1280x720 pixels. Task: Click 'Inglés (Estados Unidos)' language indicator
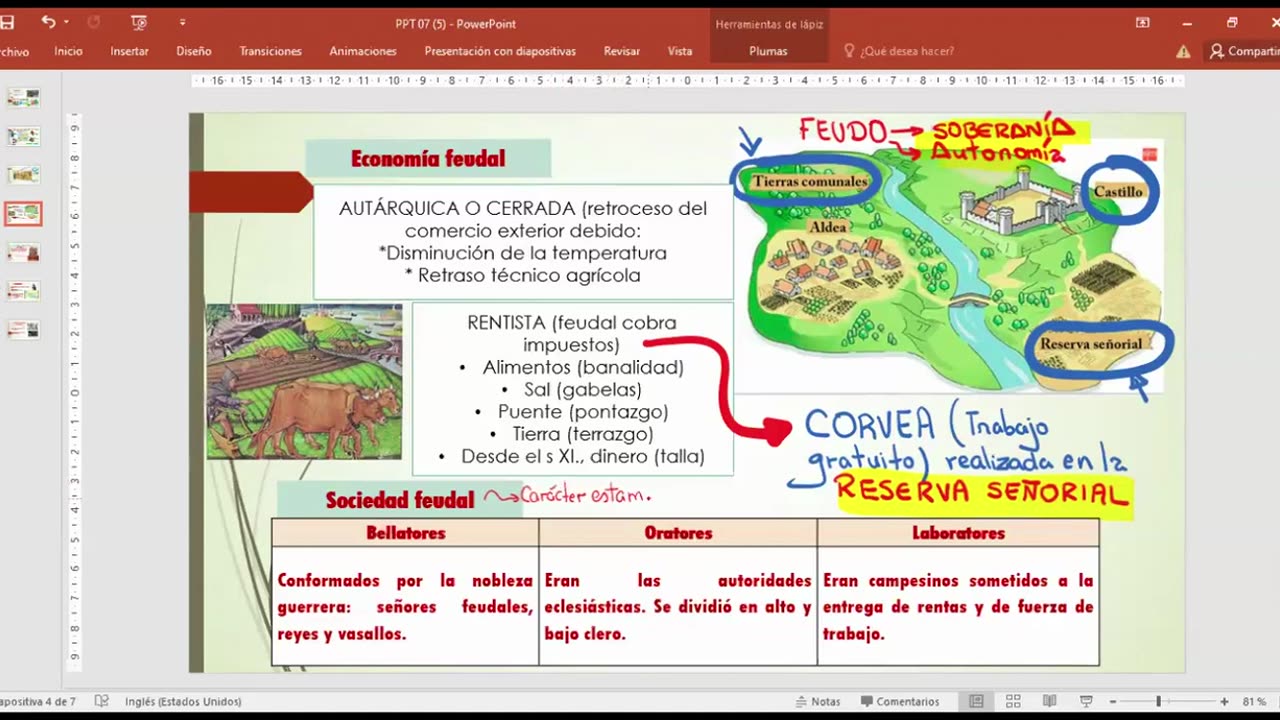(x=183, y=702)
